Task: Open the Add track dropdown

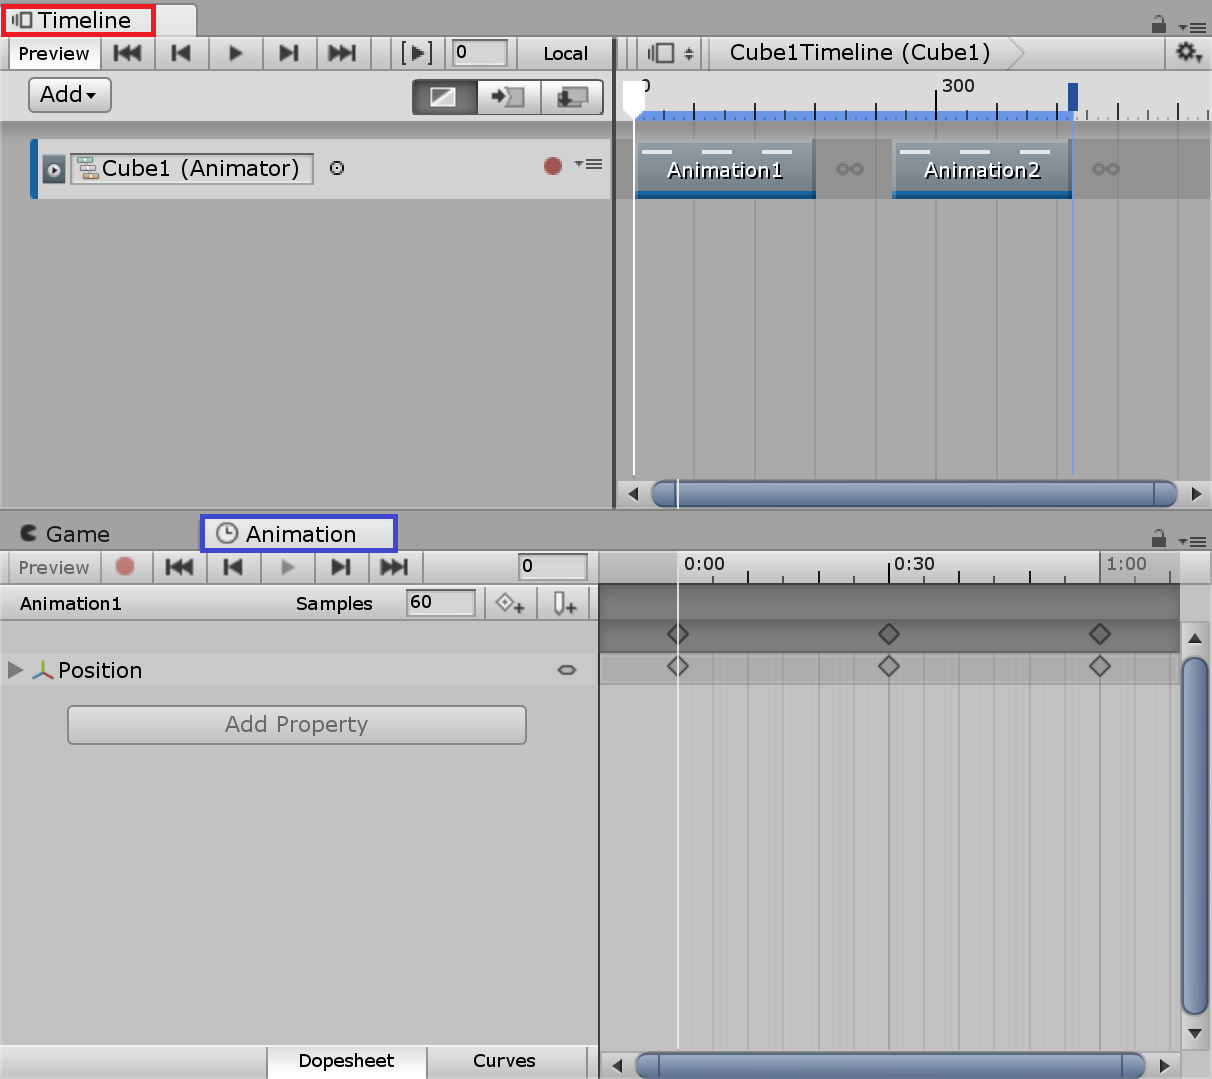Action: pos(69,95)
